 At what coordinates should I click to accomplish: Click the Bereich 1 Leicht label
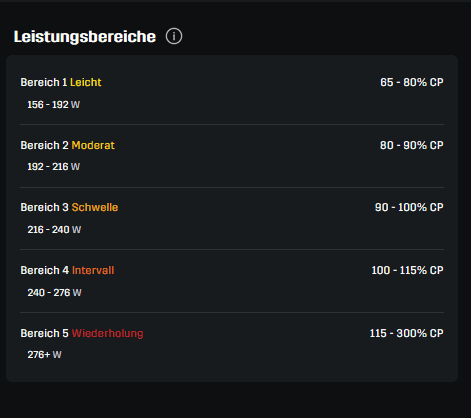(x=61, y=82)
